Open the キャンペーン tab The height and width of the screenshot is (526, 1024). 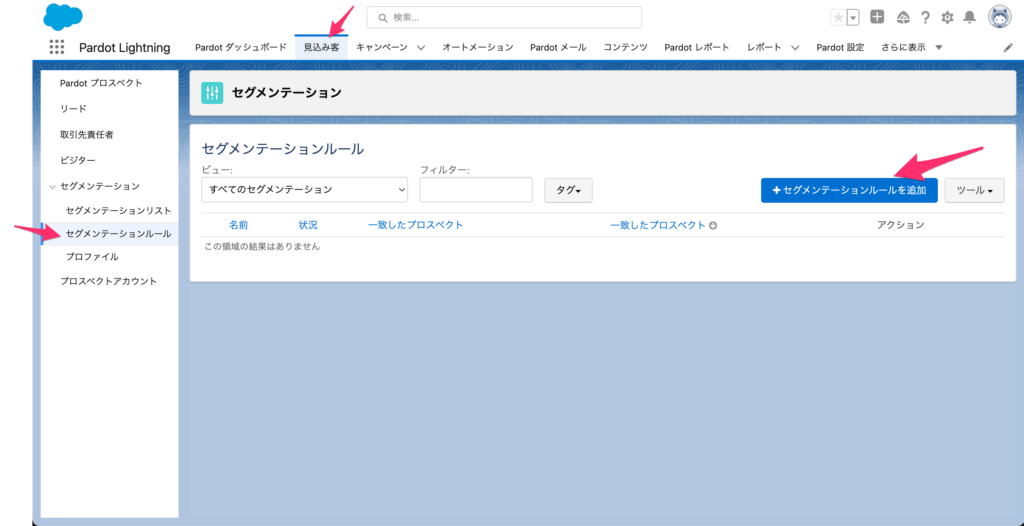tap(381, 48)
